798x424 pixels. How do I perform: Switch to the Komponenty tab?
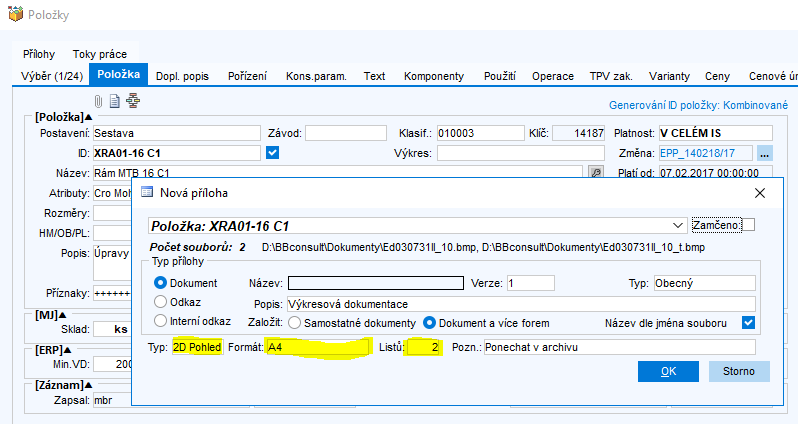click(x=434, y=76)
